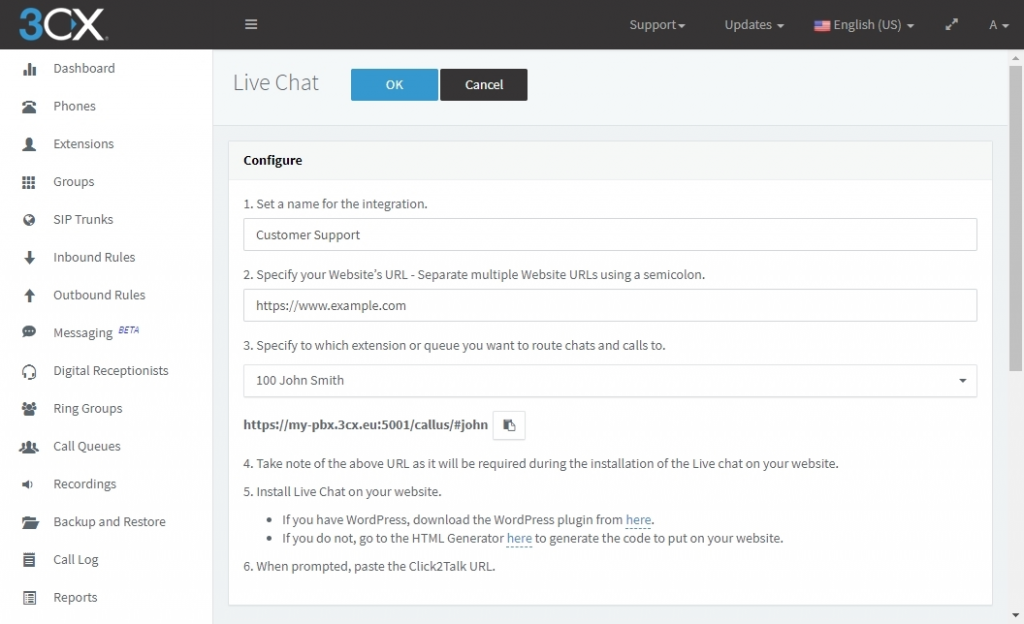This screenshot has height=624, width=1024.
Task: Expand the 100 John Smith extension dropdown
Action: 610,381
